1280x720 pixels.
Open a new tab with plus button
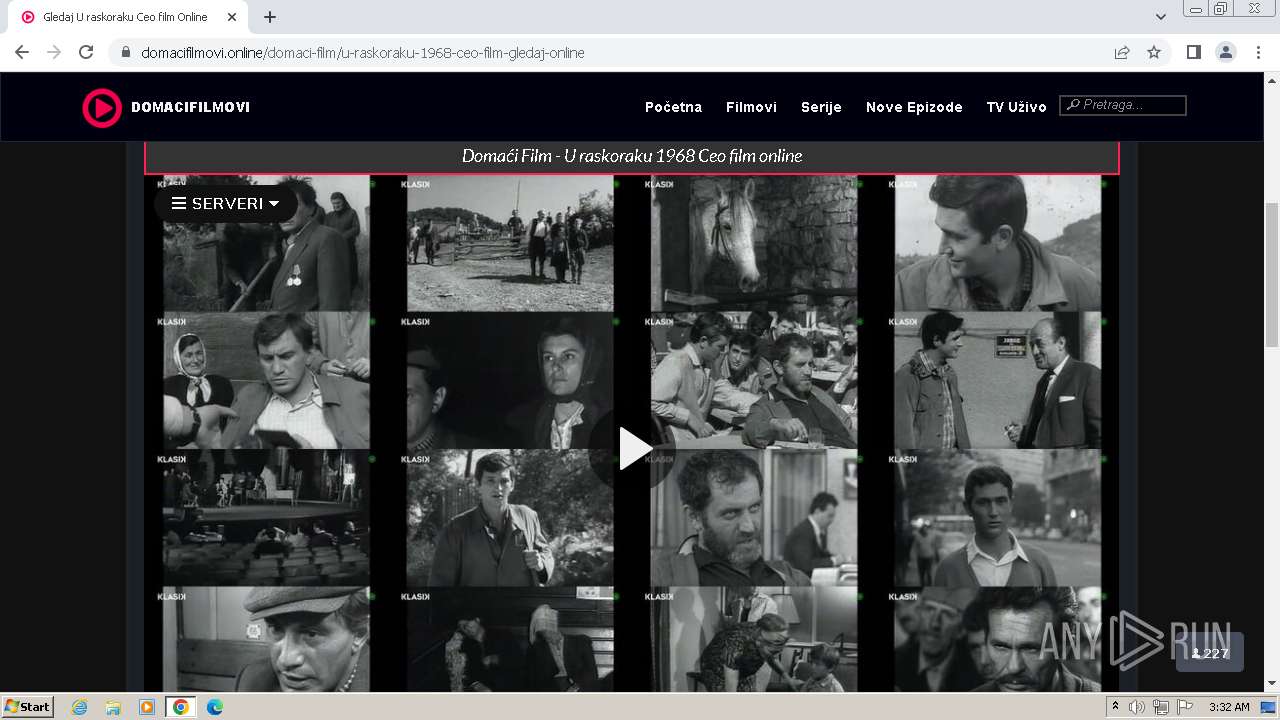tap(270, 17)
